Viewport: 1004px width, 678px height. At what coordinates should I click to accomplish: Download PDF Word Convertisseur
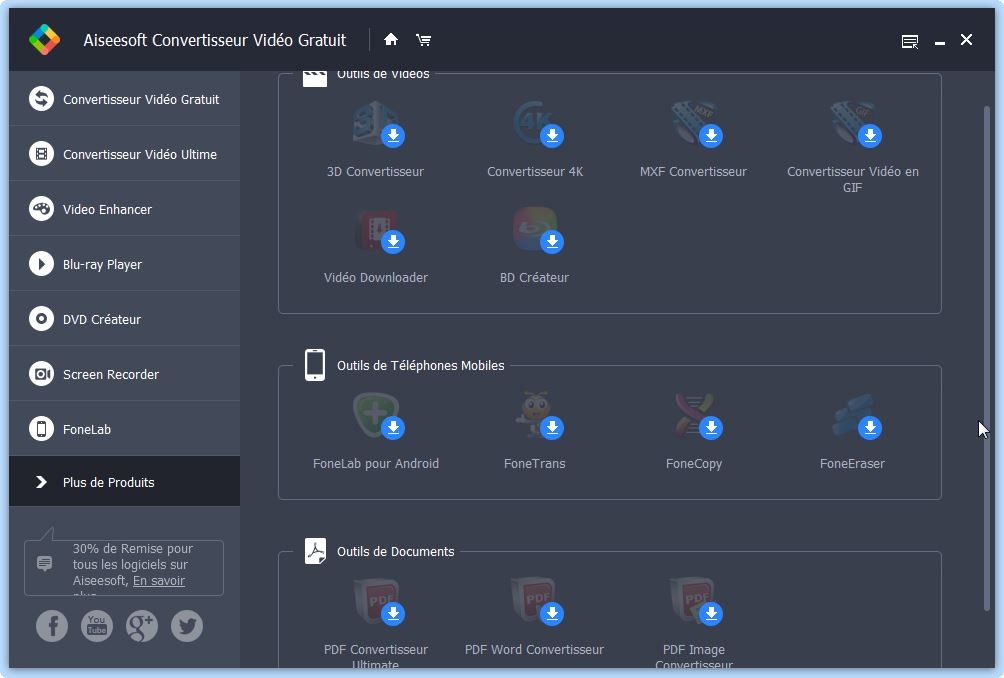point(552,613)
